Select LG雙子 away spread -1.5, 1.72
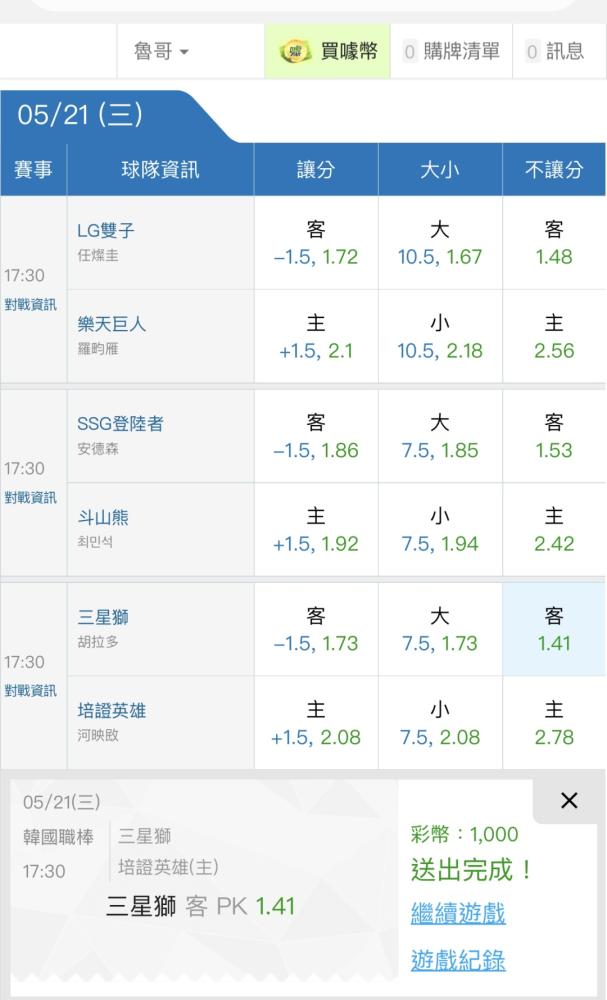 click(x=316, y=243)
